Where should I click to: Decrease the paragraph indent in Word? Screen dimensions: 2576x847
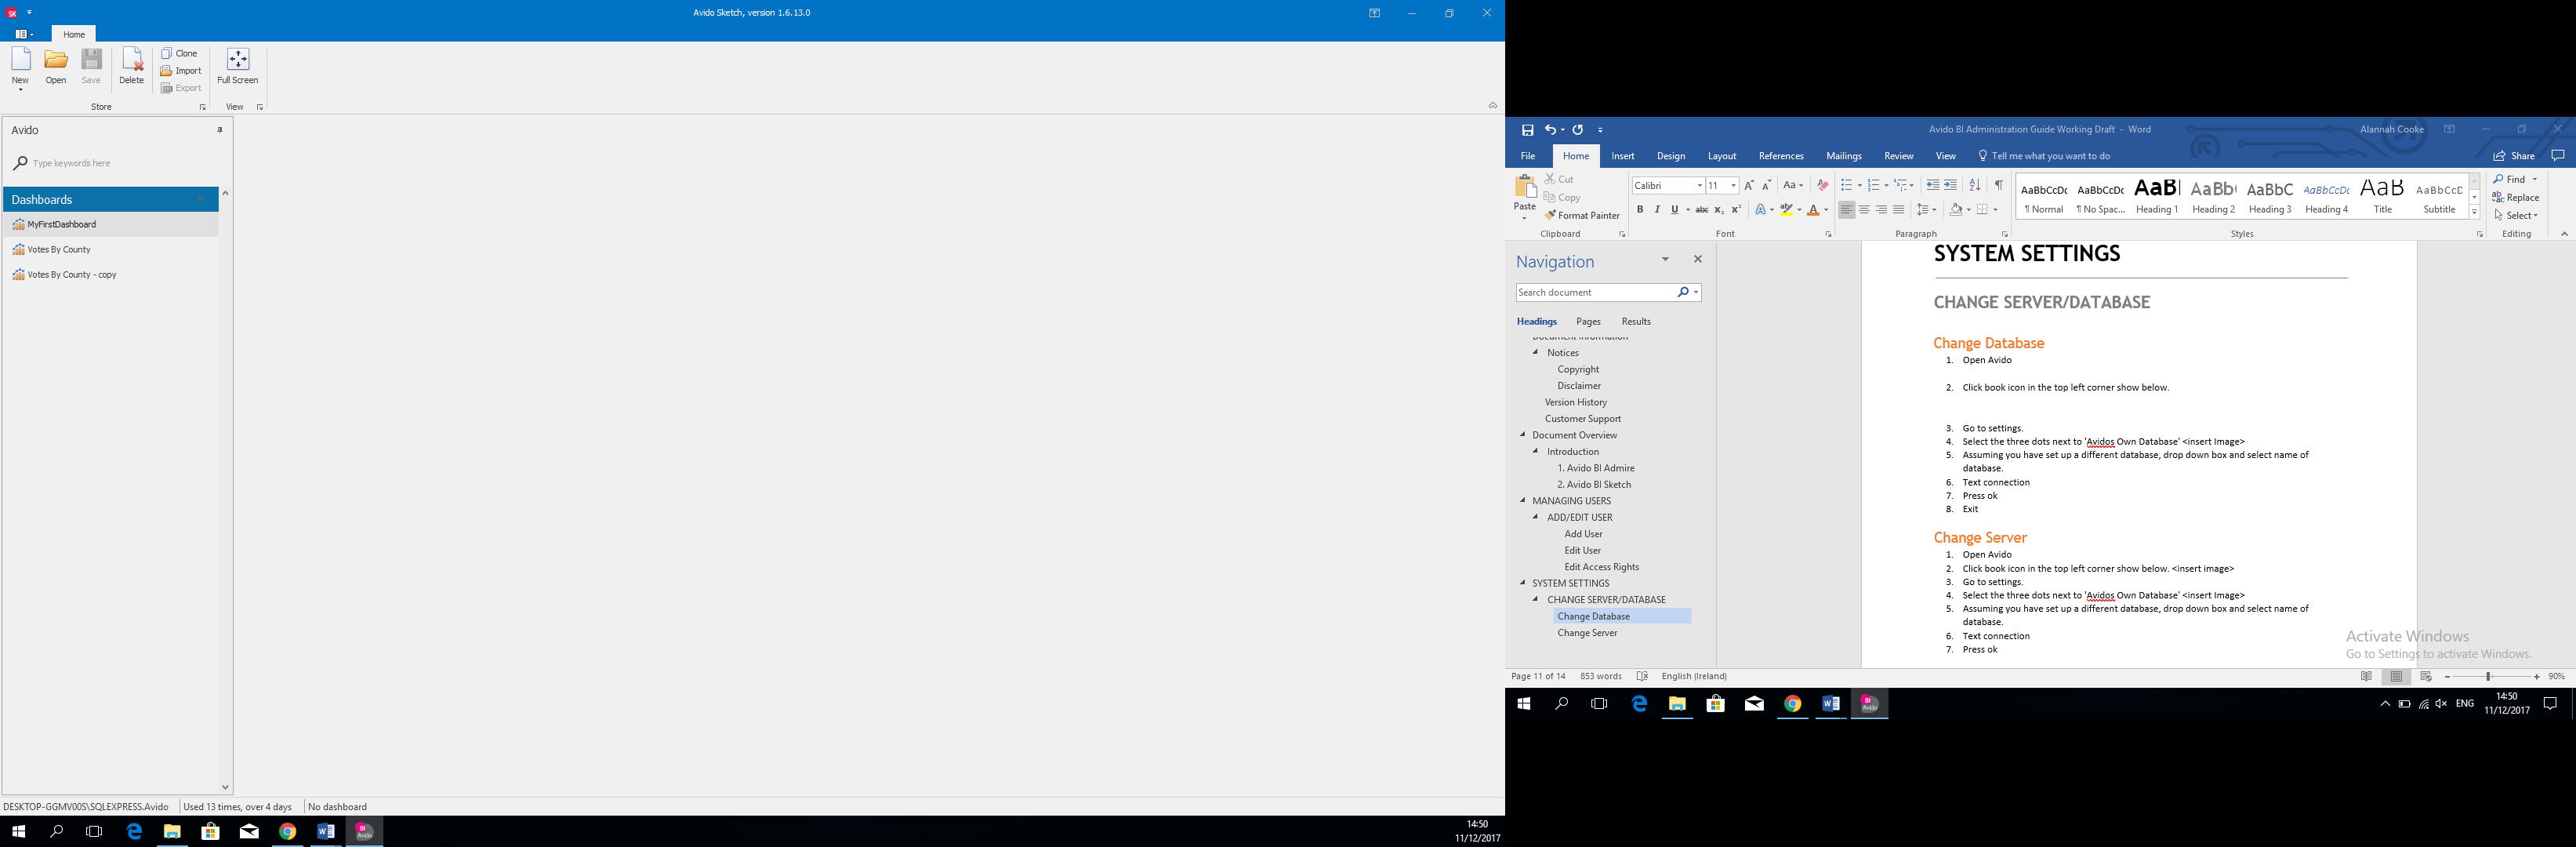pyautogui.click(x=1932, y=186)
